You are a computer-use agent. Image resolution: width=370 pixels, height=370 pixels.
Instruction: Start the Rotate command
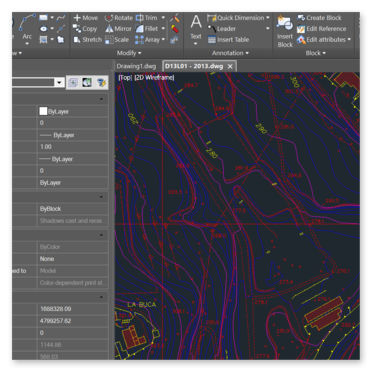pos(118,18)
